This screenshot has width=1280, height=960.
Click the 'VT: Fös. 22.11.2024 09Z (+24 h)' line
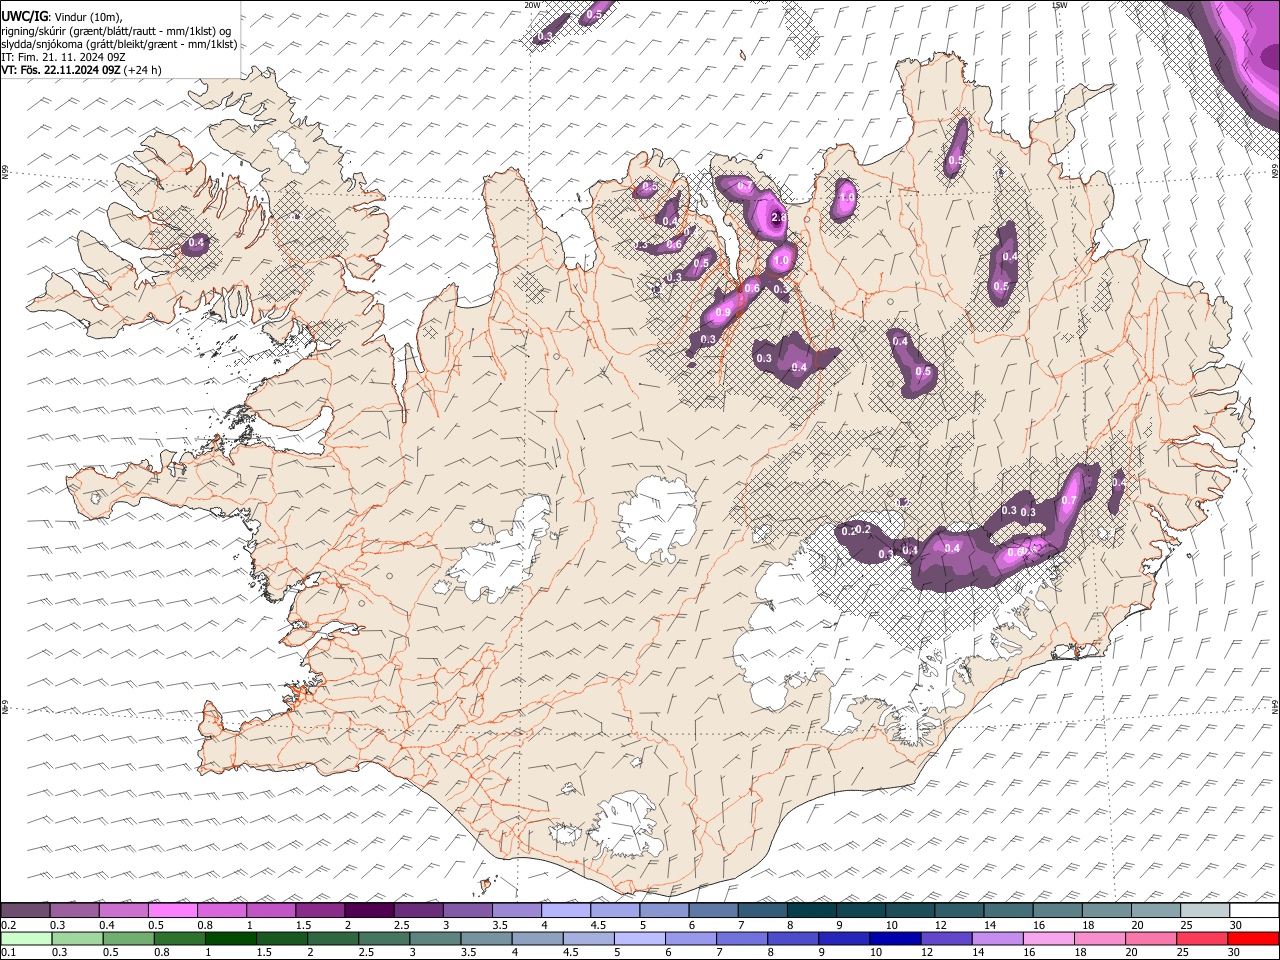tap(81, 70)
